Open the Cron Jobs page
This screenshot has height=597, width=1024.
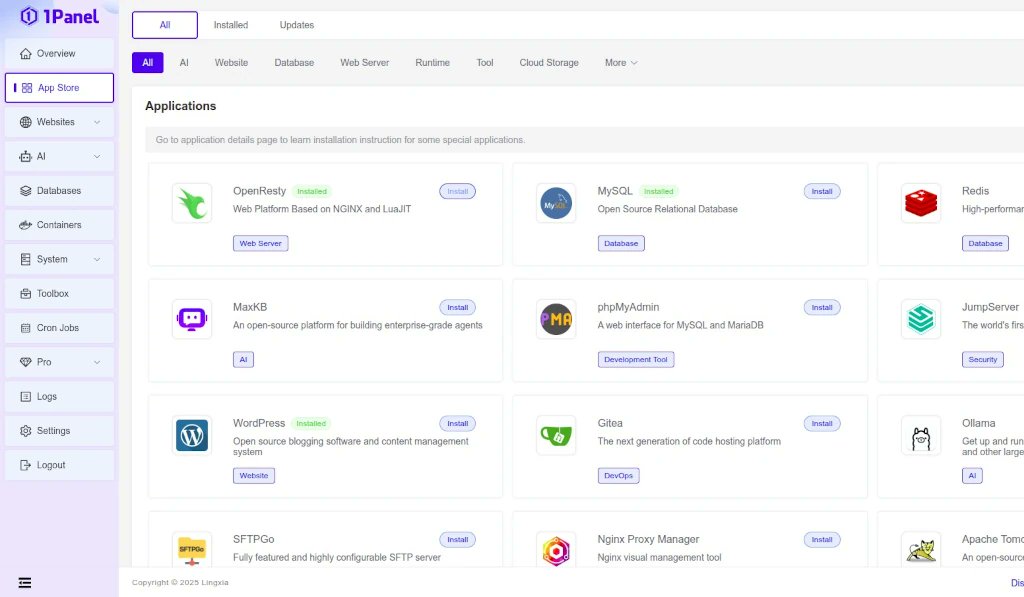click(59, 328)
